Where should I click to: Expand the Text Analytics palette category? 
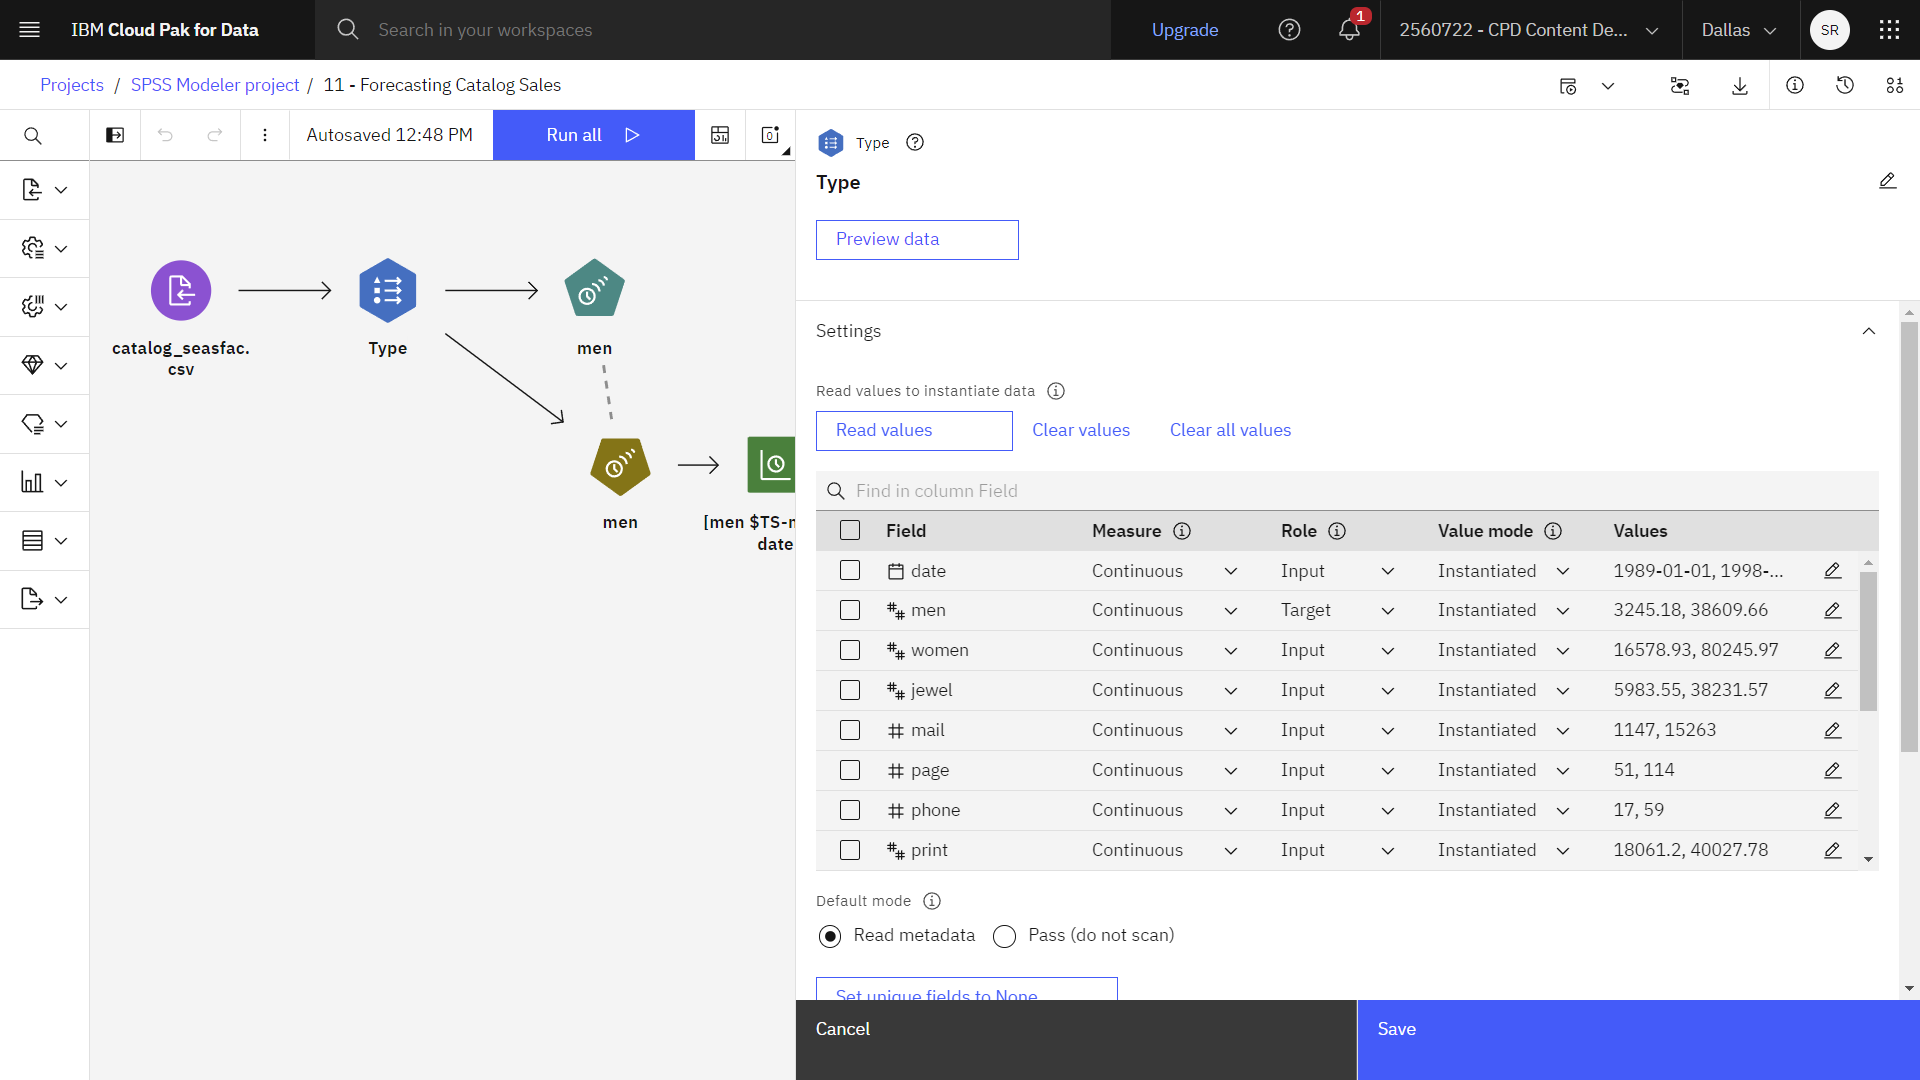click(x=45, y=424)
